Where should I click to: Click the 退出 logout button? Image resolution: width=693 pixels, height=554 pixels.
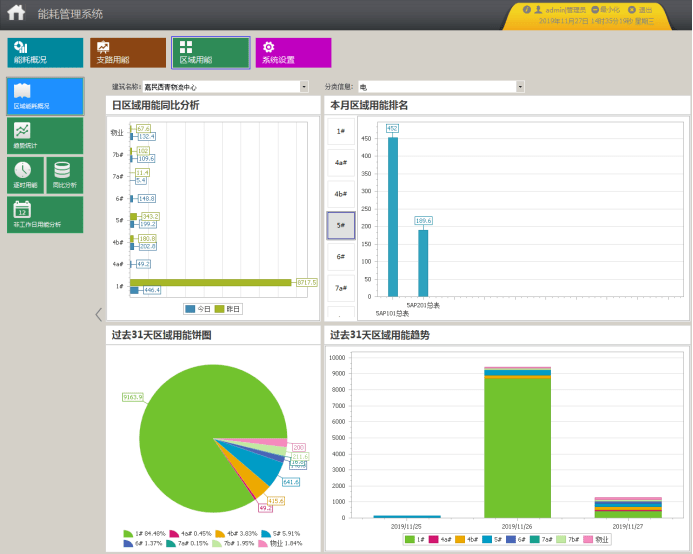pyautogui.click(x=640, y=10)
